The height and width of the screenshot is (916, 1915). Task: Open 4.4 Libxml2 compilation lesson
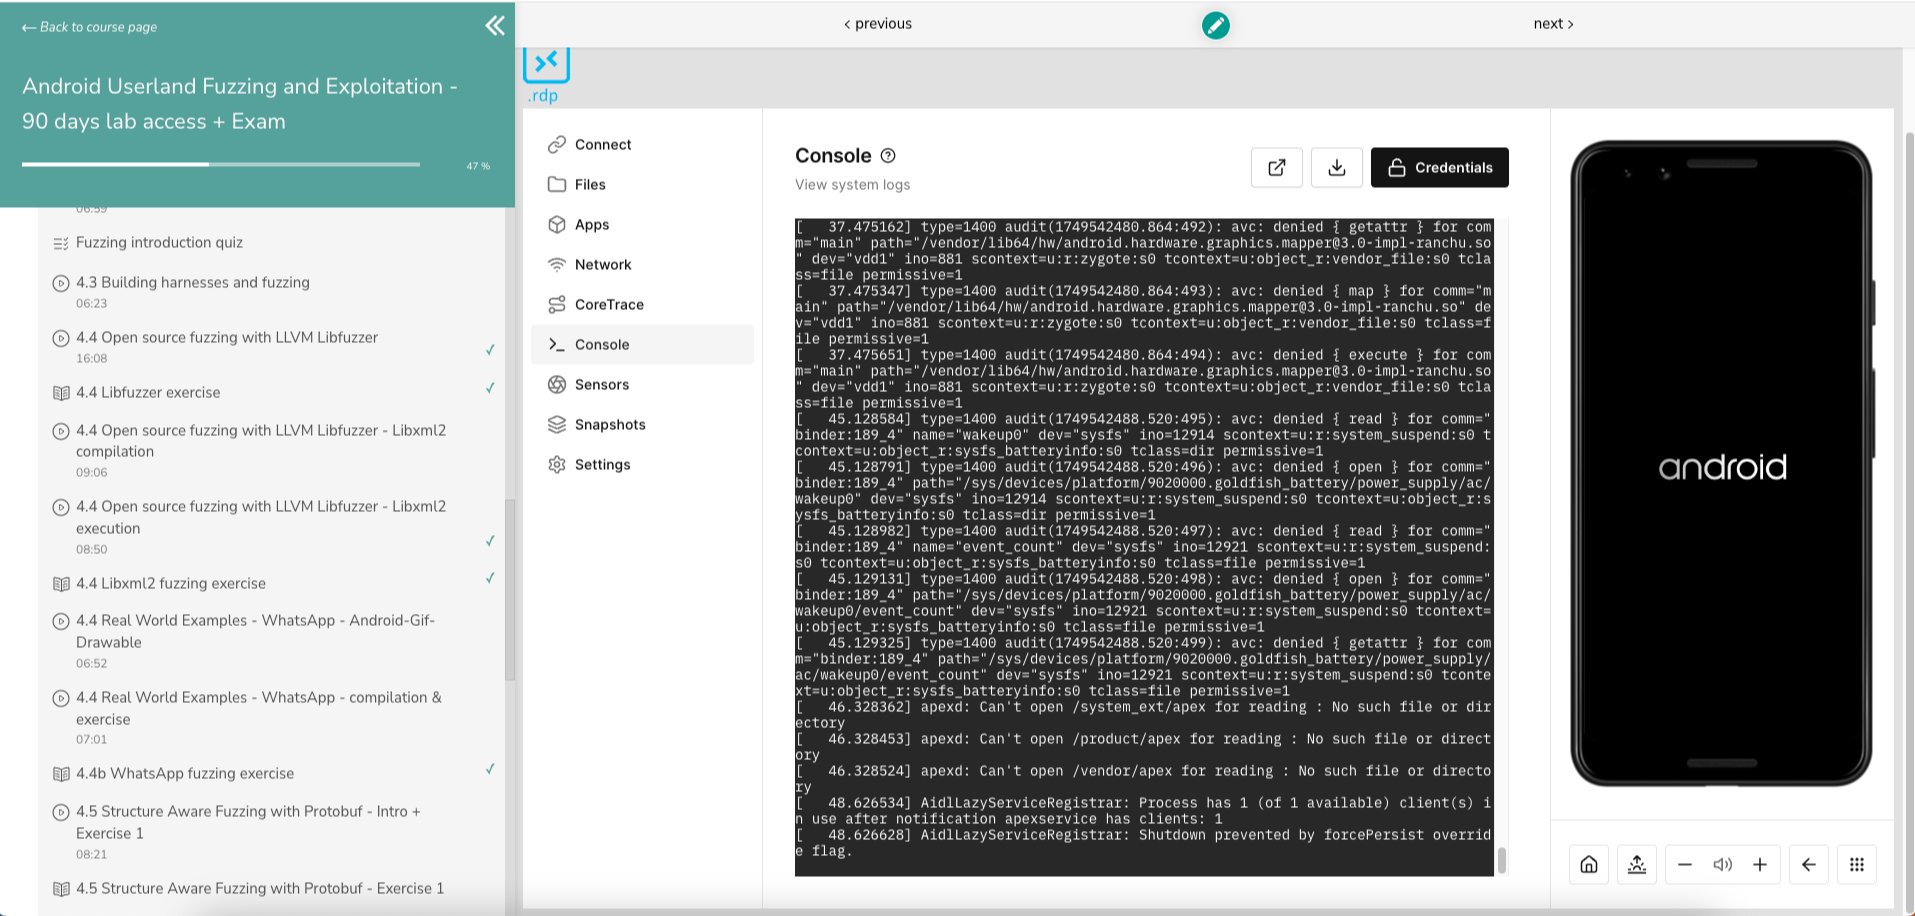tap(261, 441)
